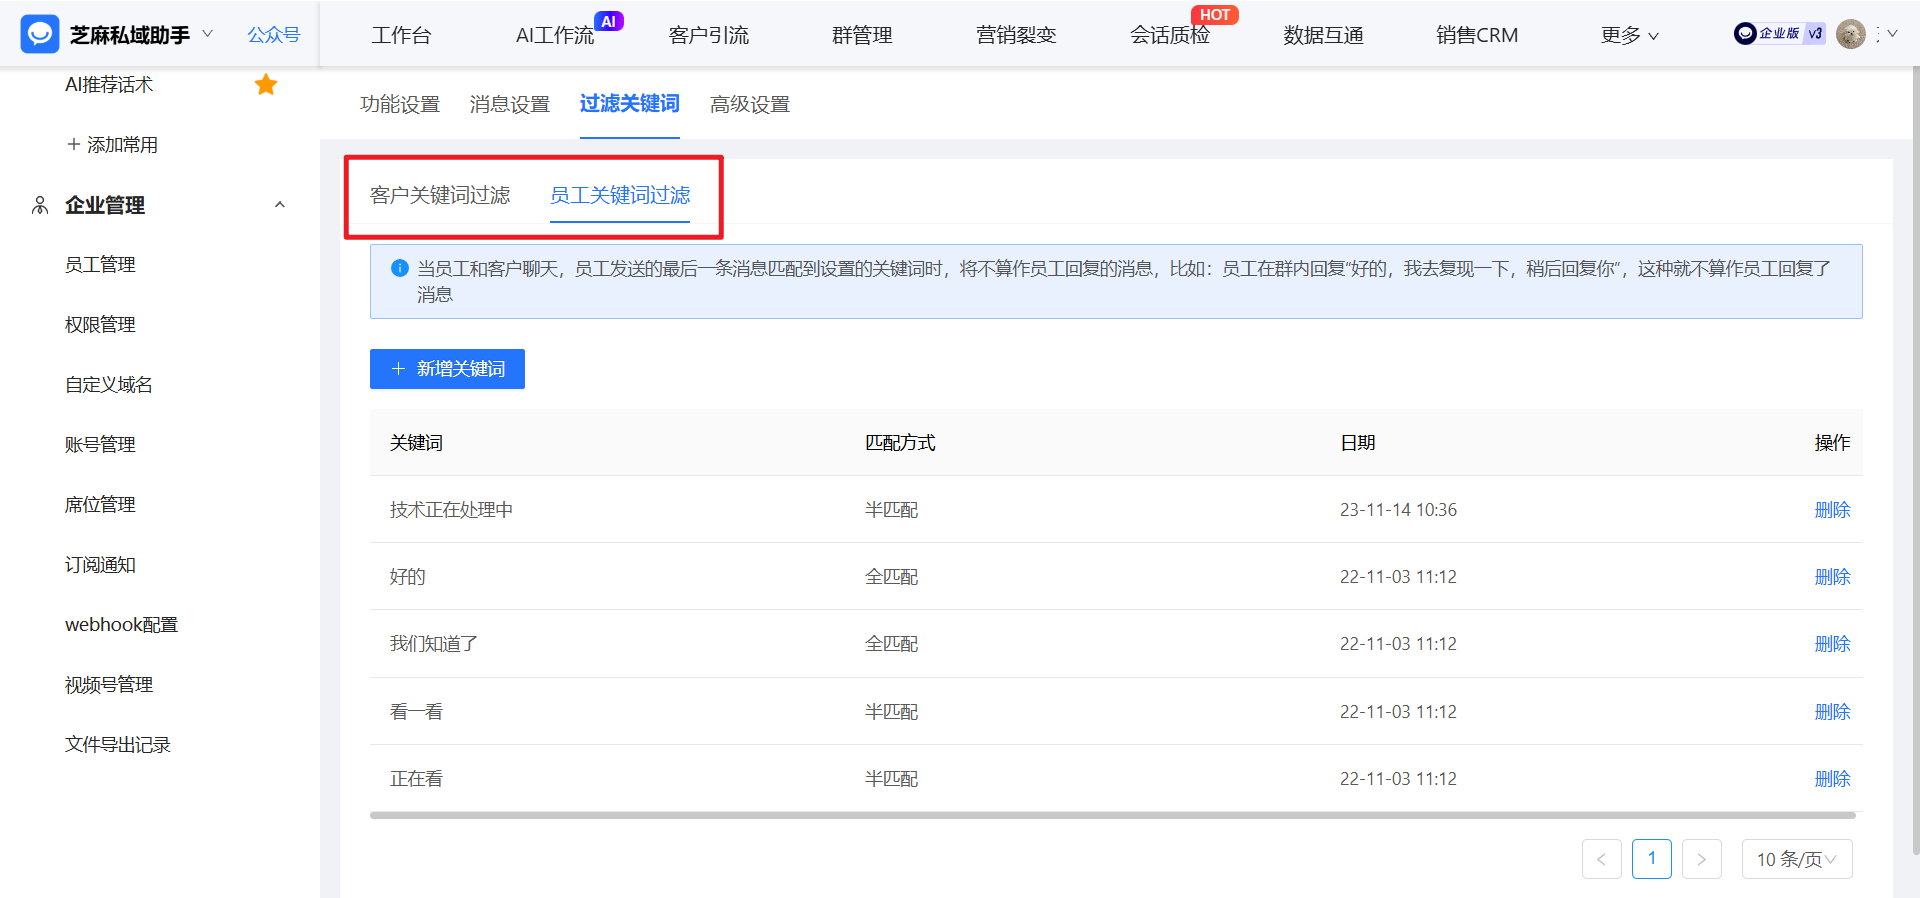Switch to 功能设置 tab
This screenshot has height=898, width=1920.
tap(400, 104)
